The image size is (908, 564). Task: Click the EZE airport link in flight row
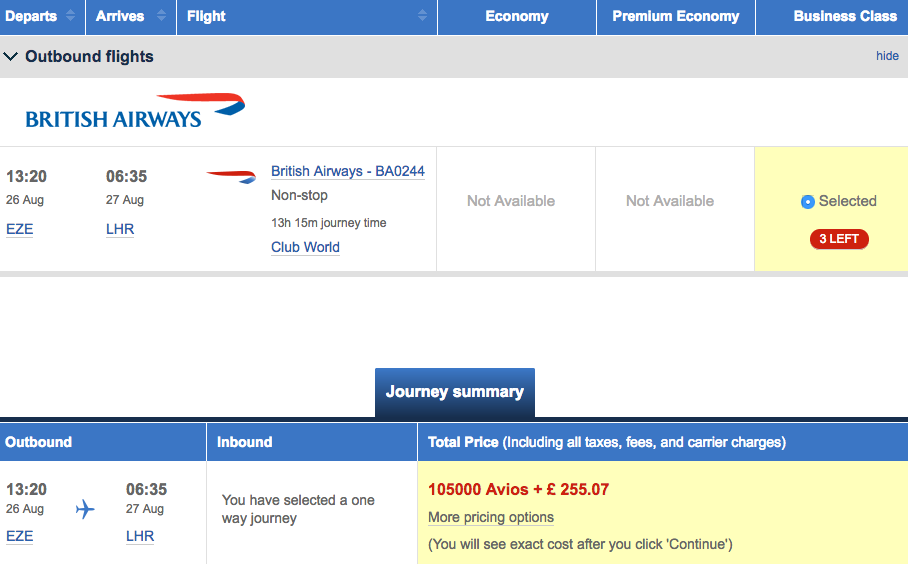(20, 229)
